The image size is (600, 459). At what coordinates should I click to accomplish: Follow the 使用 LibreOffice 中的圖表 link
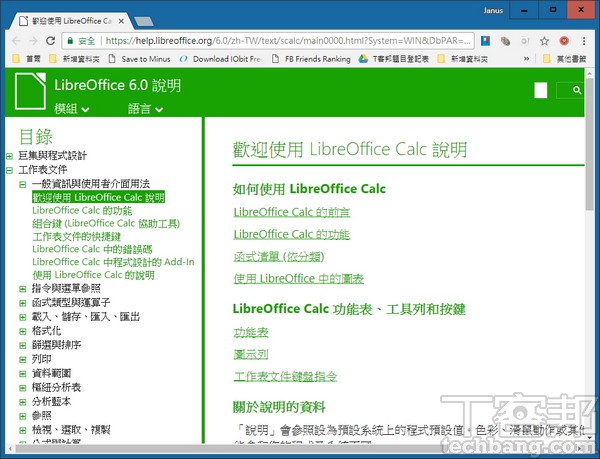coord(298,279)
